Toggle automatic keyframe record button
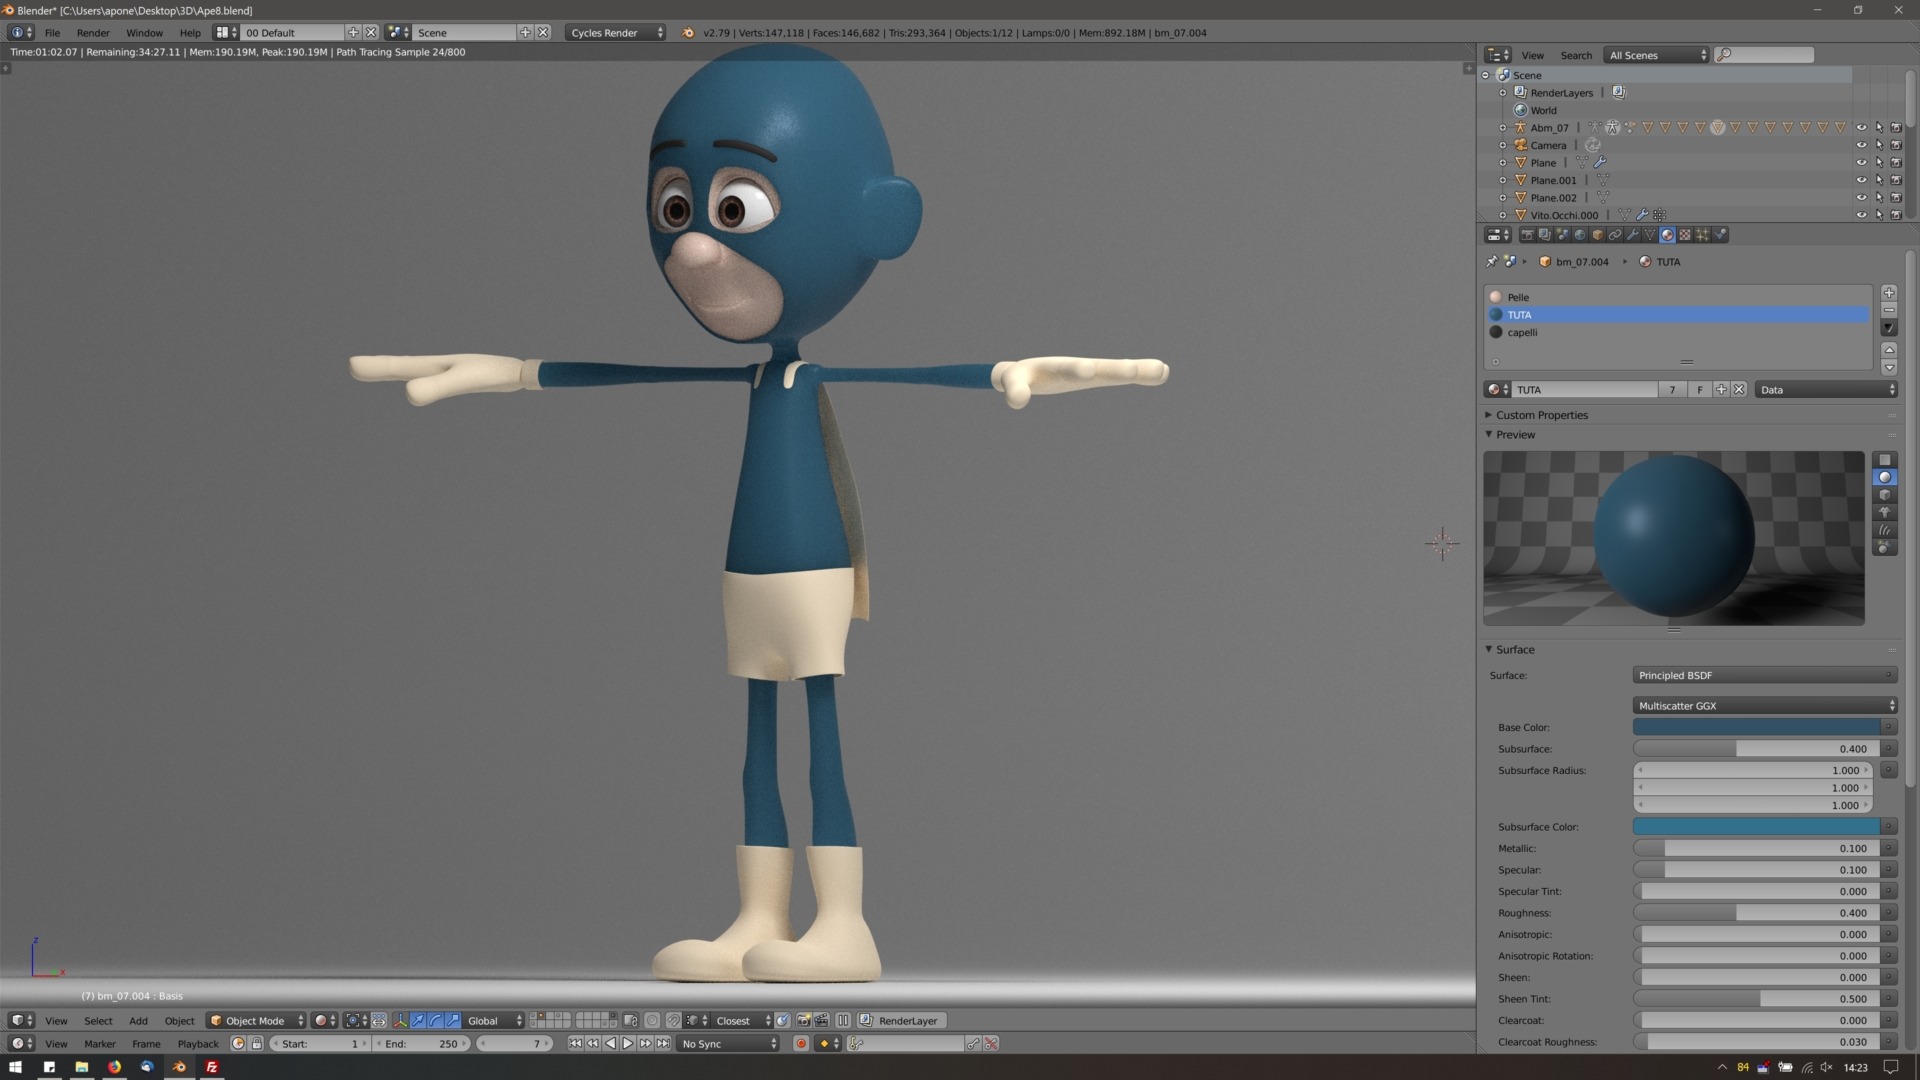 click(x=800, y=1043)
